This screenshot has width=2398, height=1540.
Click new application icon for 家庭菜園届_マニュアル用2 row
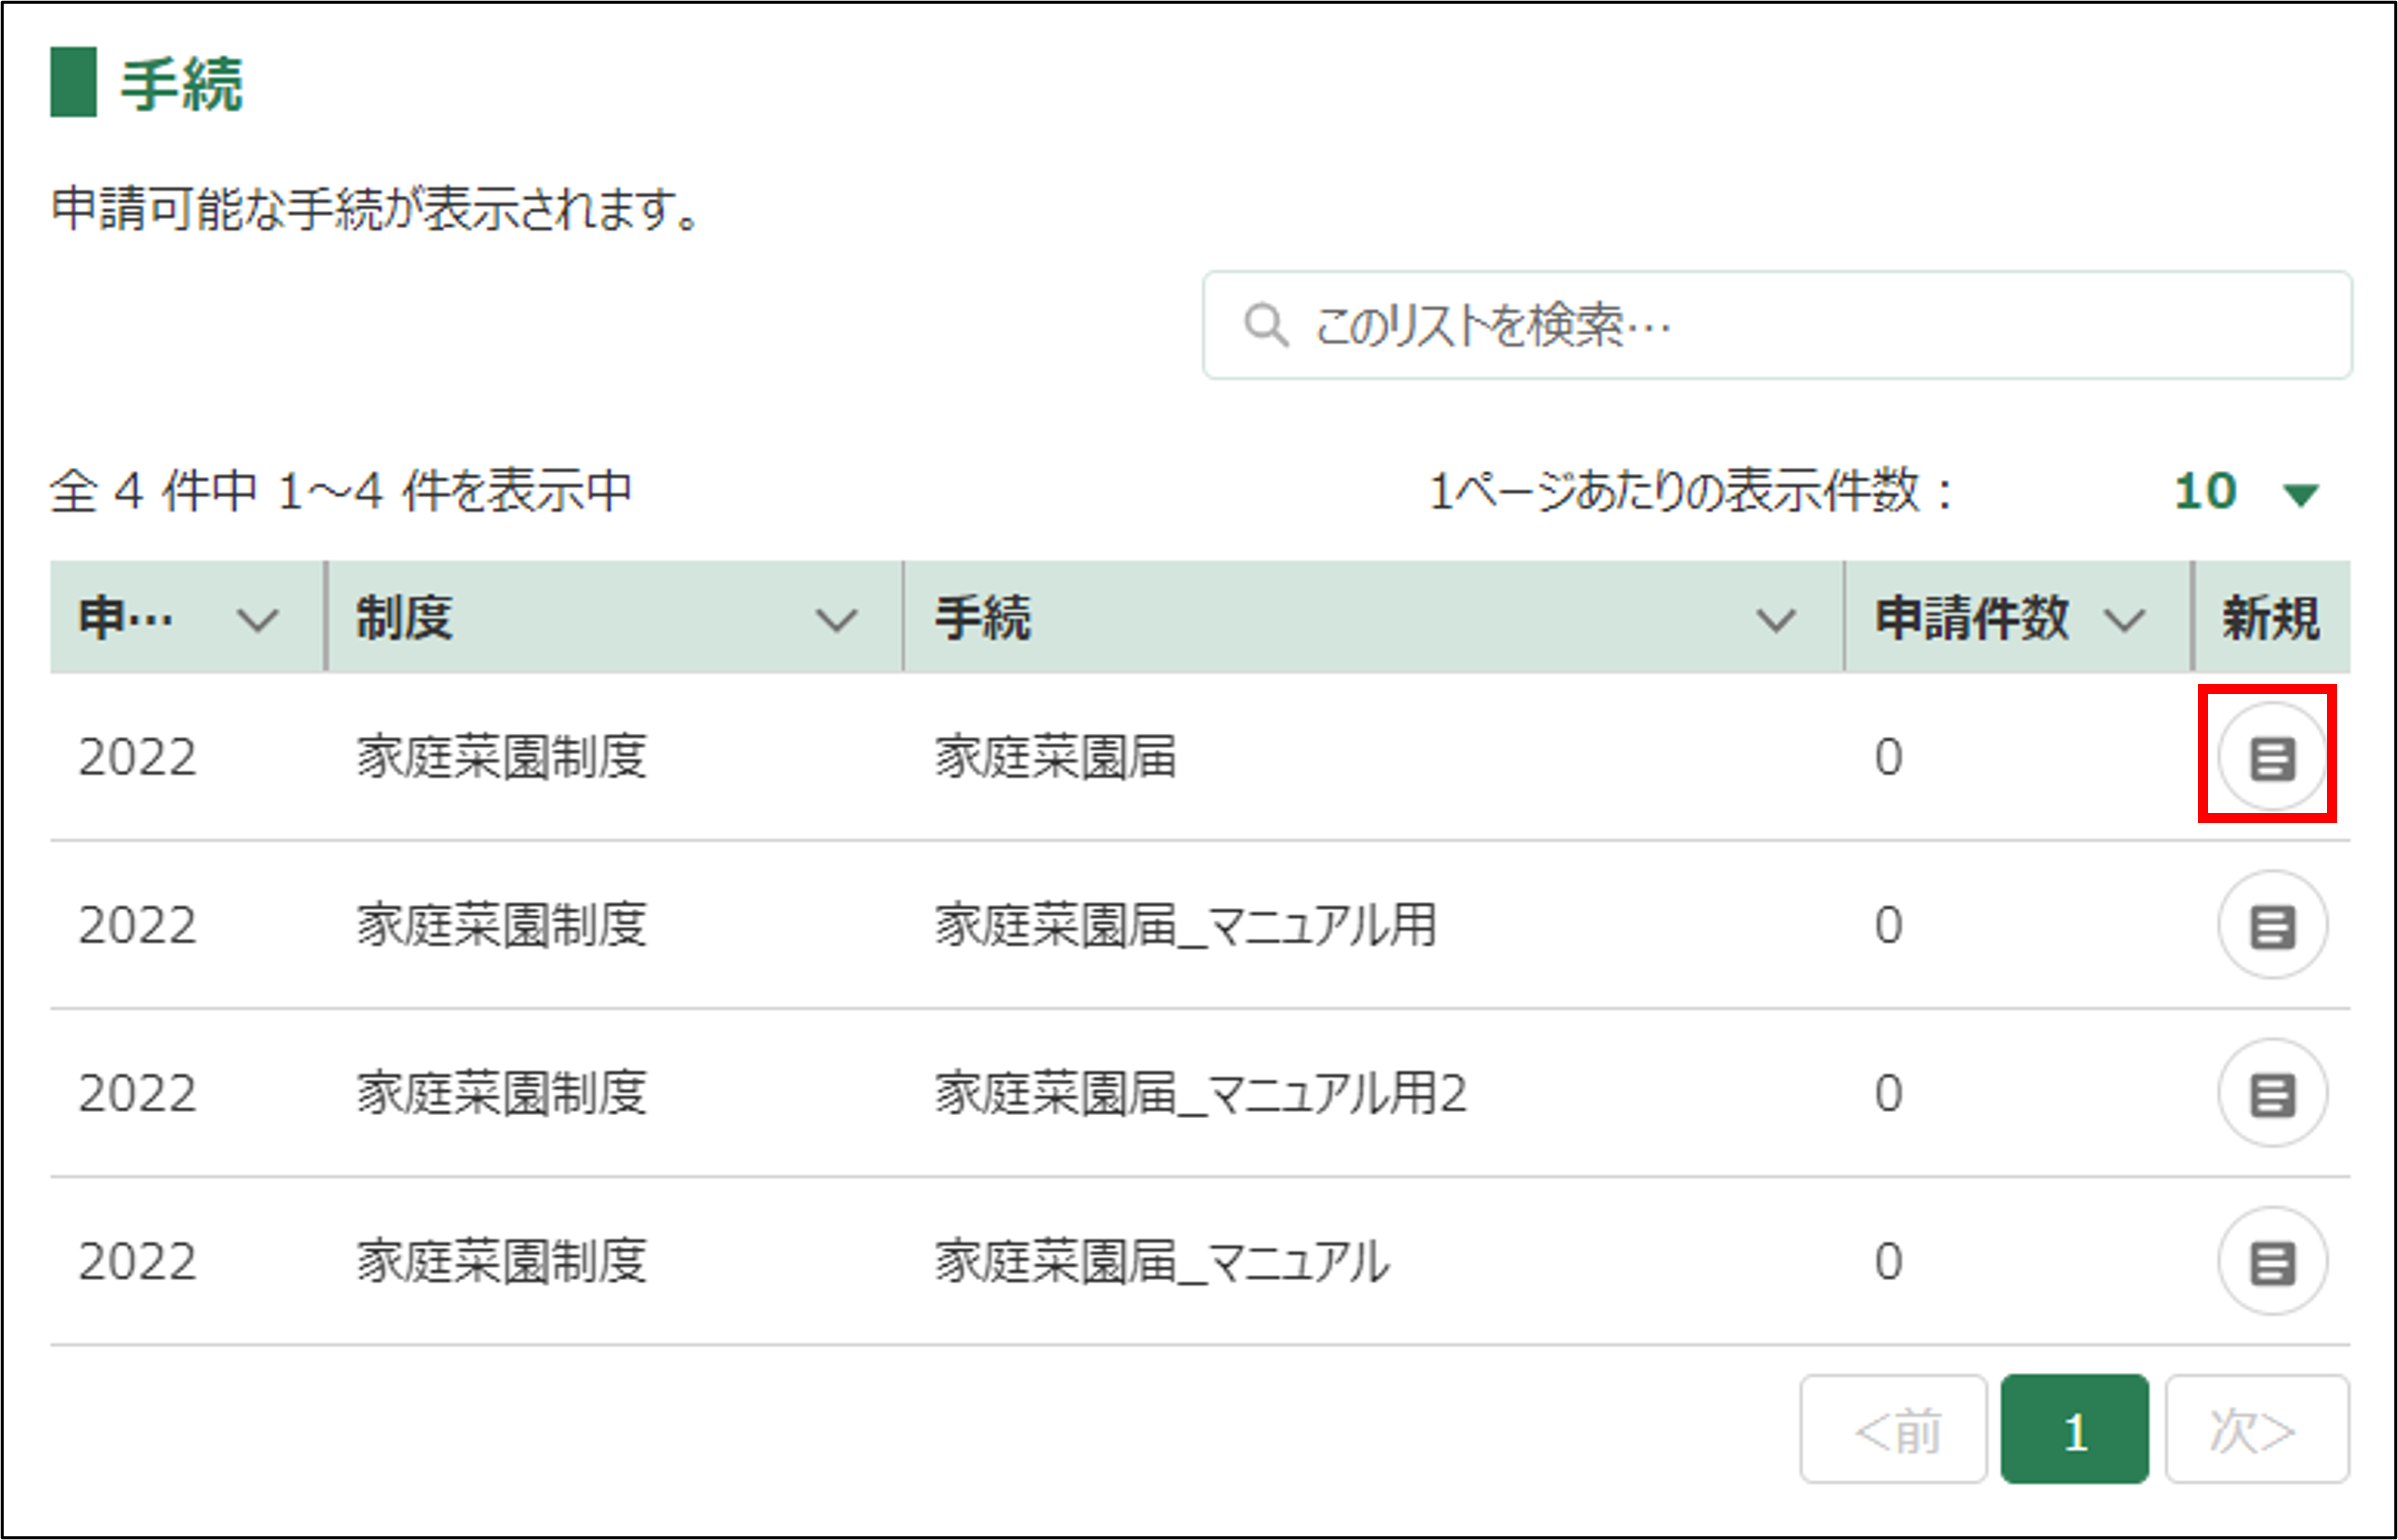tap(2271, 1093)
